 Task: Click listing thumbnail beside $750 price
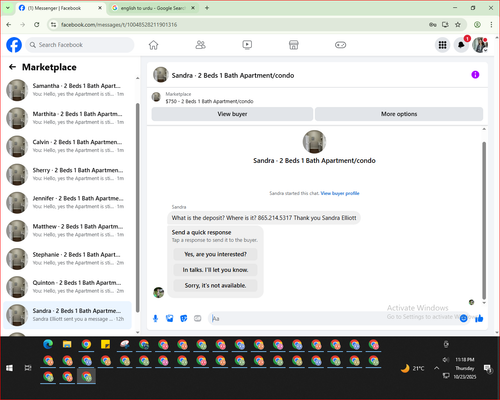tap(156, 97)
